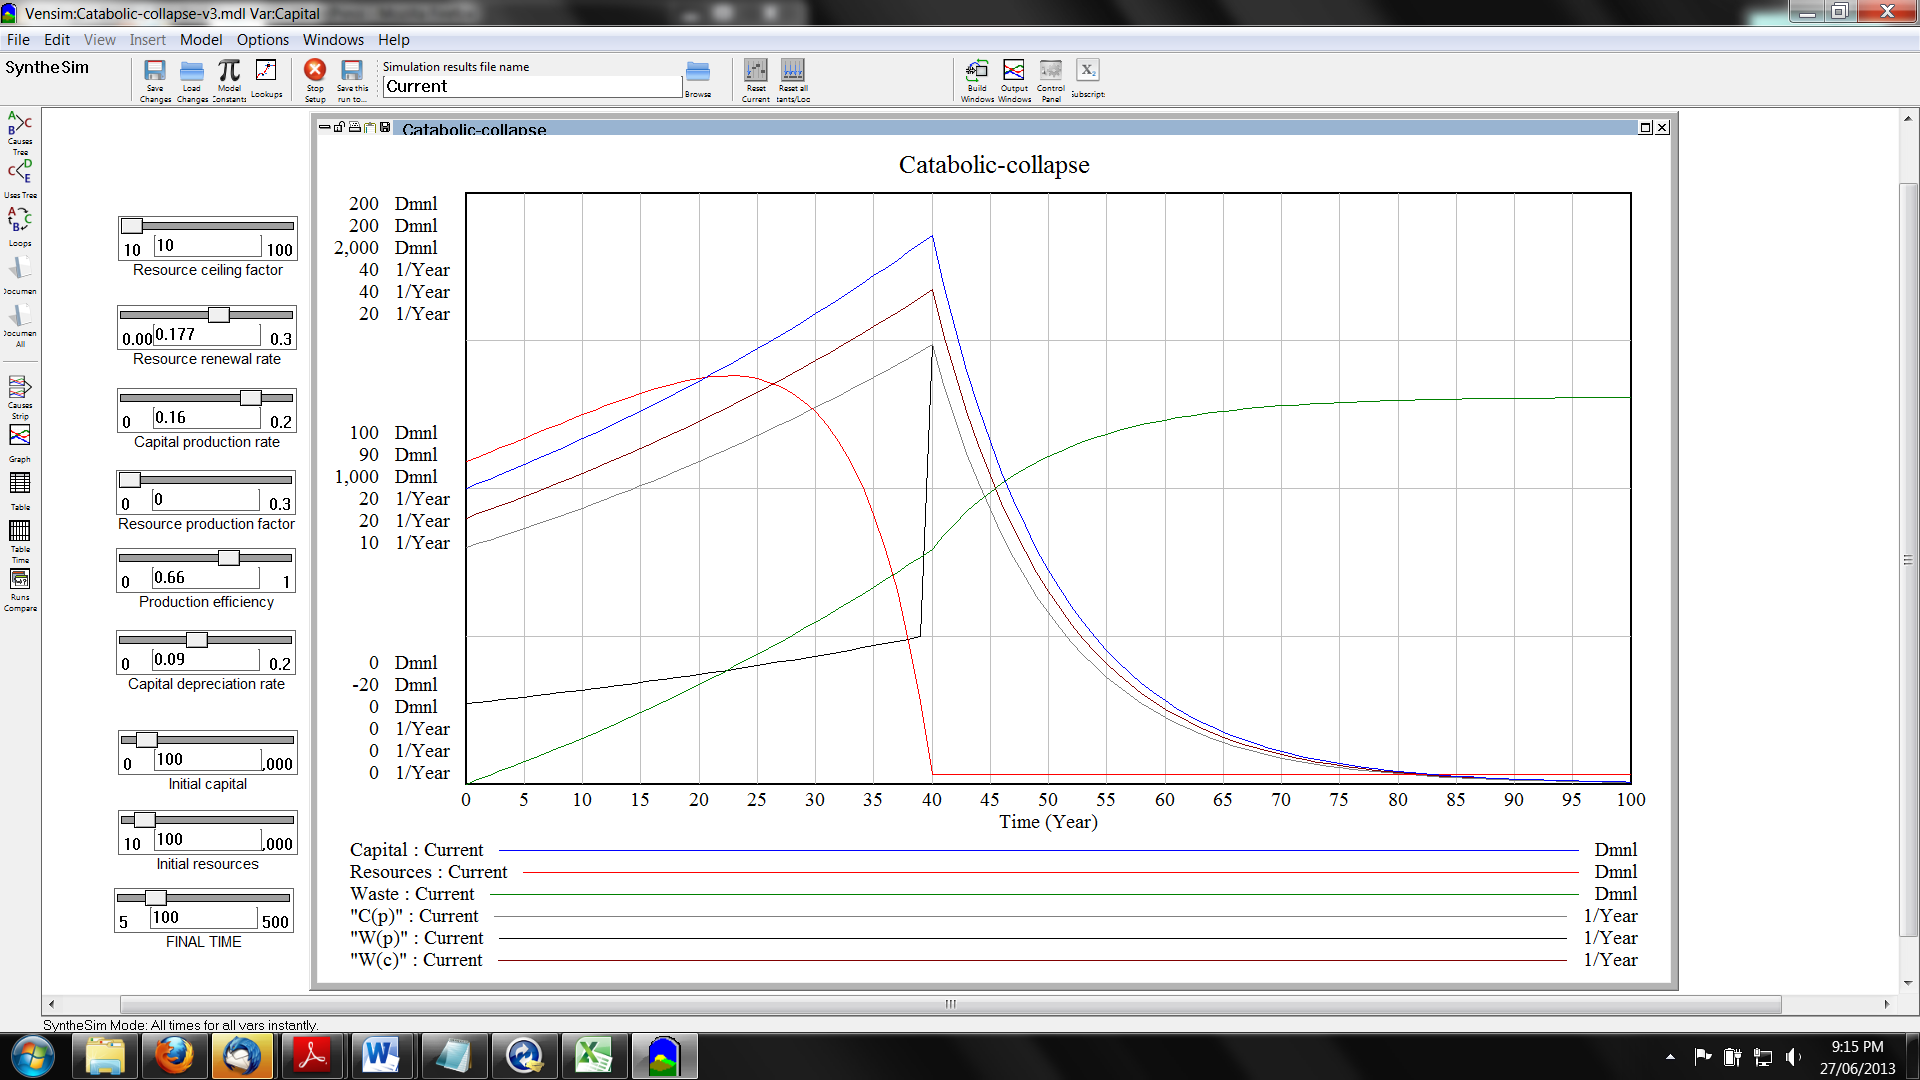Click the Stop Setup toolbar icon

[315, 71]
